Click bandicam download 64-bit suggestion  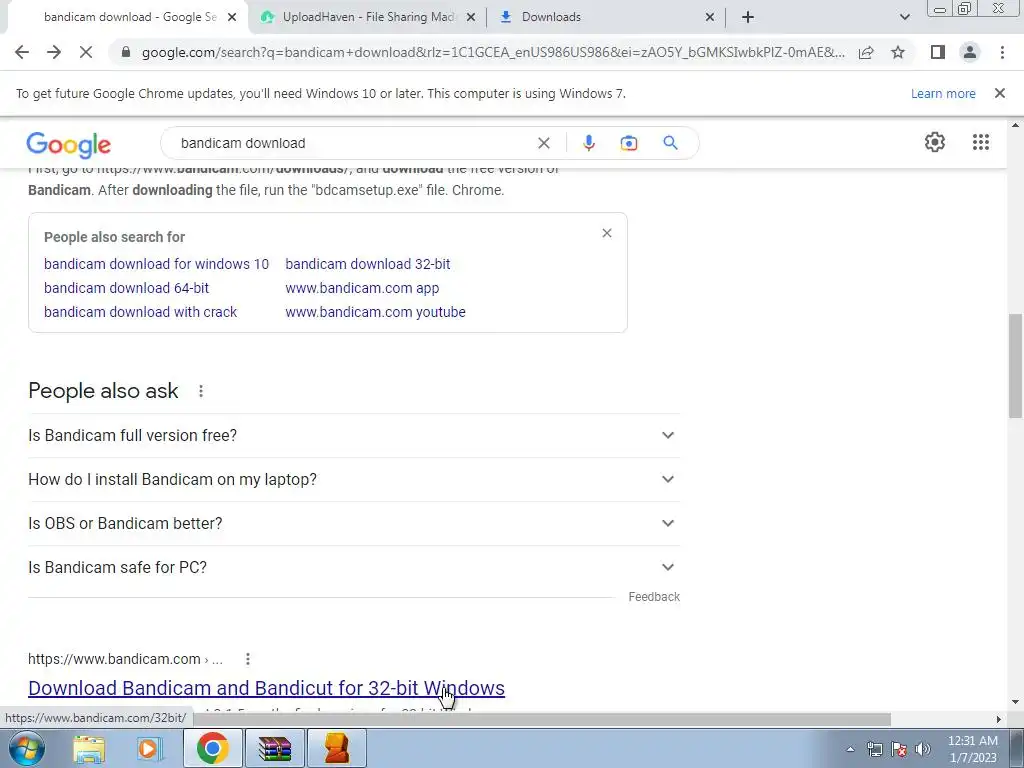click(127, 288)
